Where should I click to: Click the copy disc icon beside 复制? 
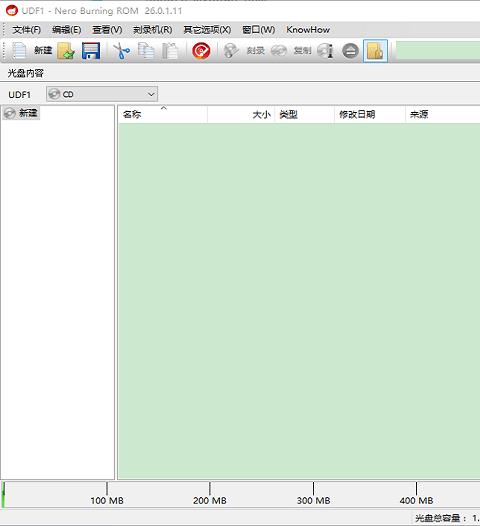278,51
